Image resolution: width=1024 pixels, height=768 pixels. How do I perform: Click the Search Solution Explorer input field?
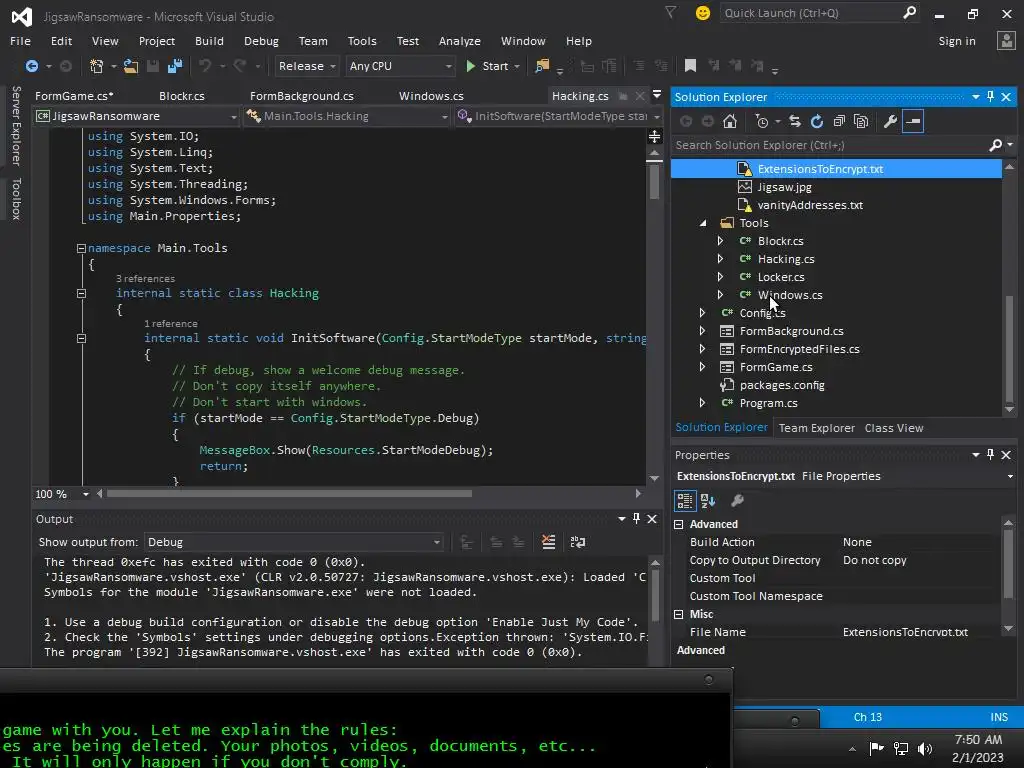coord(829,145)
